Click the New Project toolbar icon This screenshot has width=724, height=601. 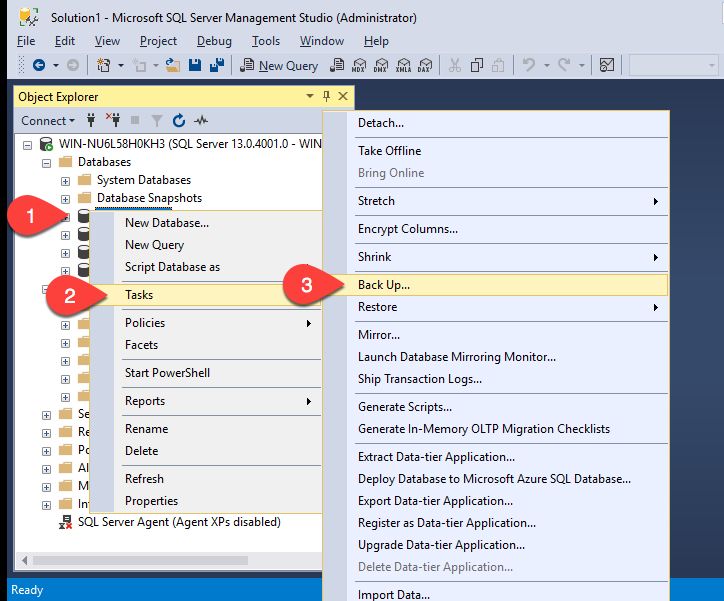(104, 65)
